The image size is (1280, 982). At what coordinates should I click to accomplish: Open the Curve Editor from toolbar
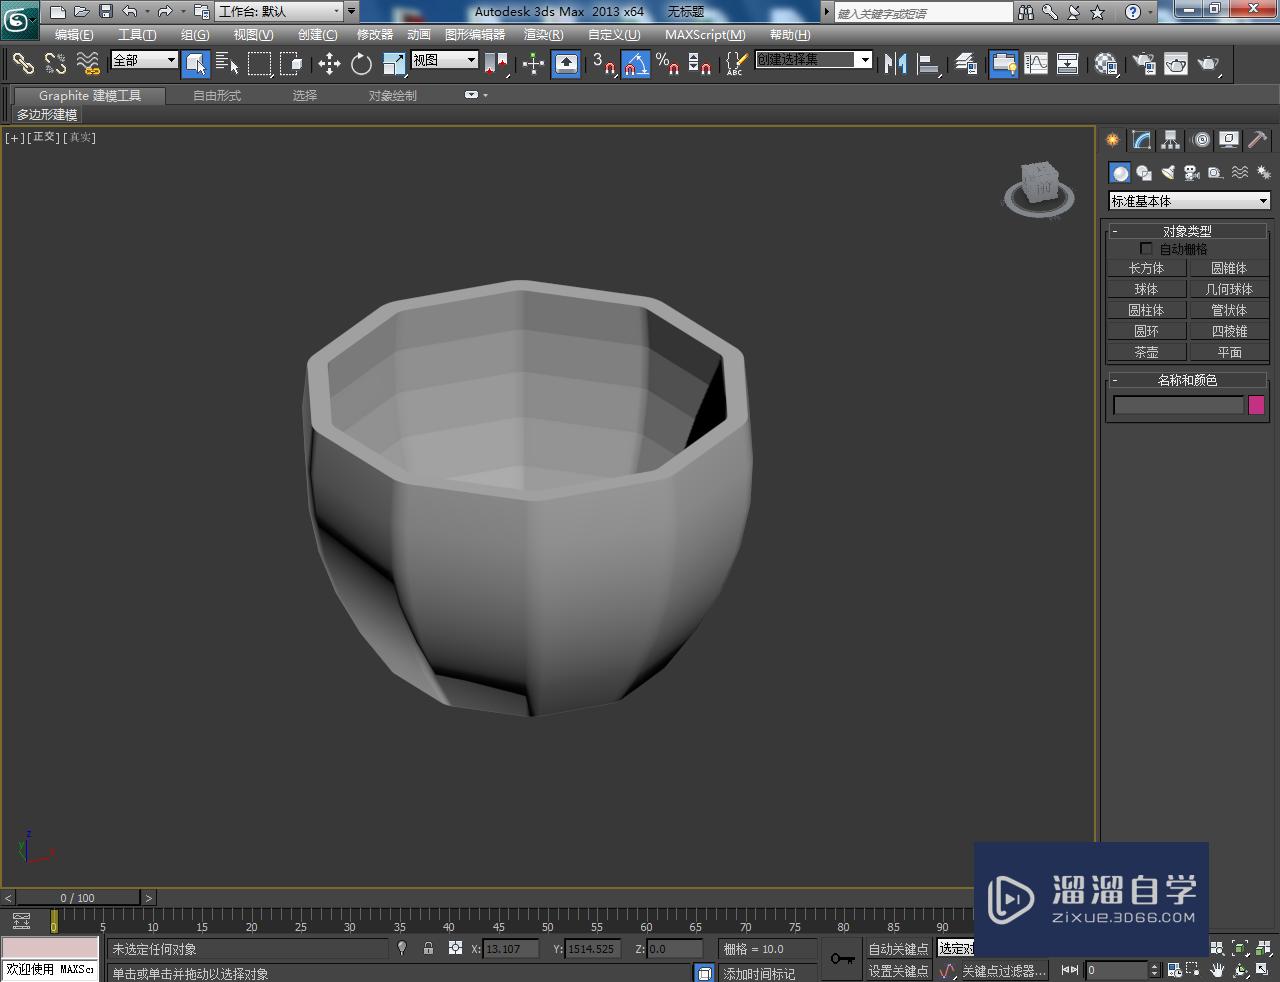1036,64
